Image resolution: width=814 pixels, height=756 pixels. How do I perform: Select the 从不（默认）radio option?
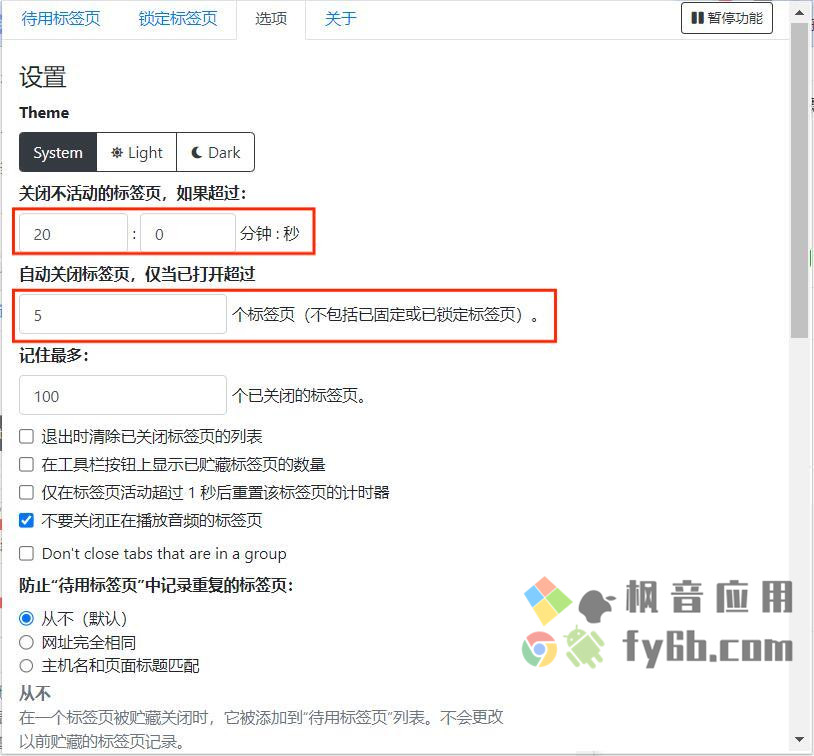point(26,618)
